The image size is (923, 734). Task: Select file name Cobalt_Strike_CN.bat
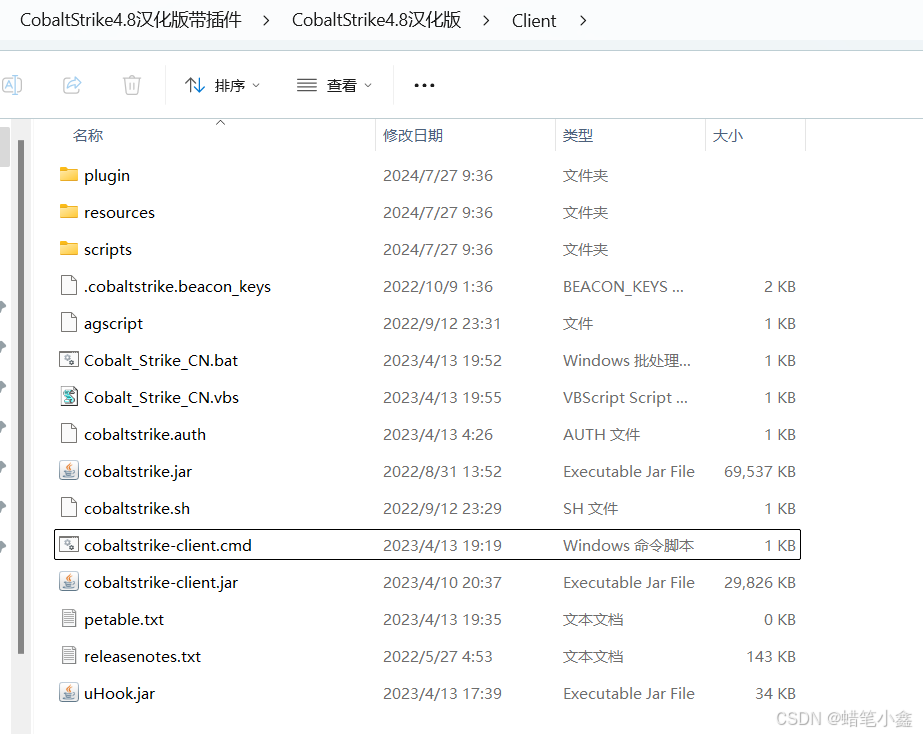(x=161, y=360)
